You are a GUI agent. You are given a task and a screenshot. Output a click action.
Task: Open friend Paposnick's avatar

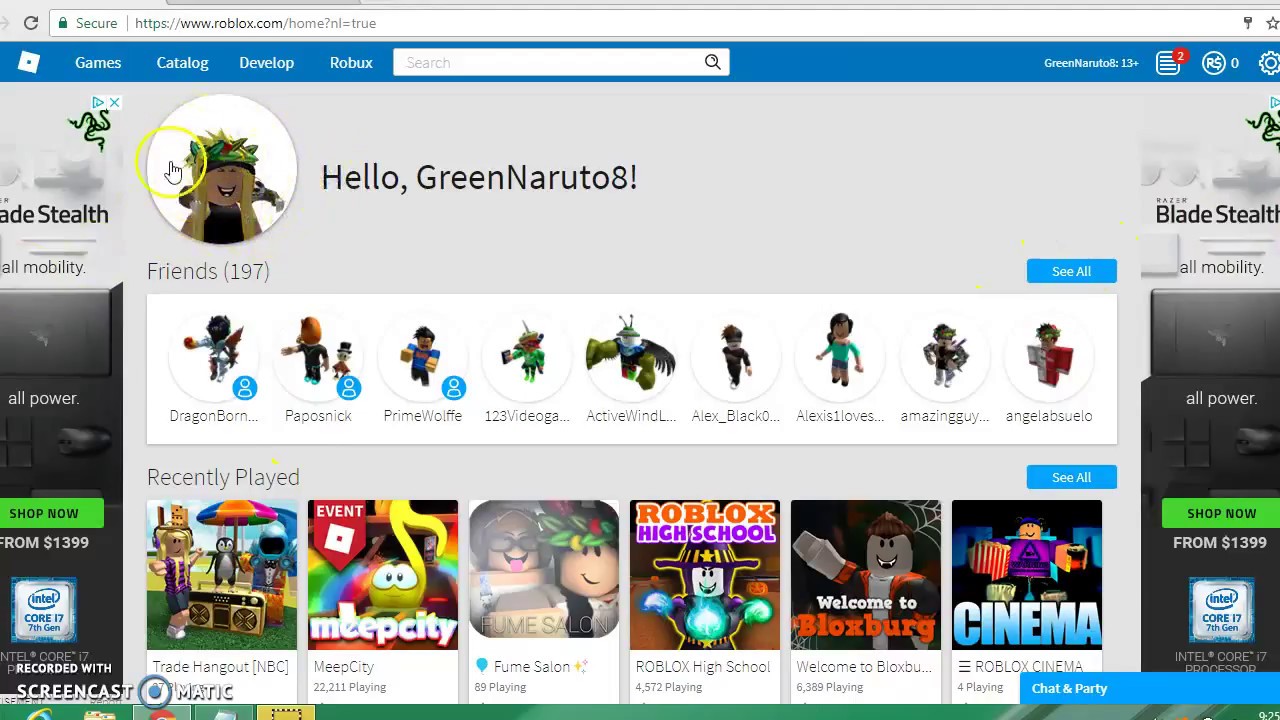tap(318, 356)
